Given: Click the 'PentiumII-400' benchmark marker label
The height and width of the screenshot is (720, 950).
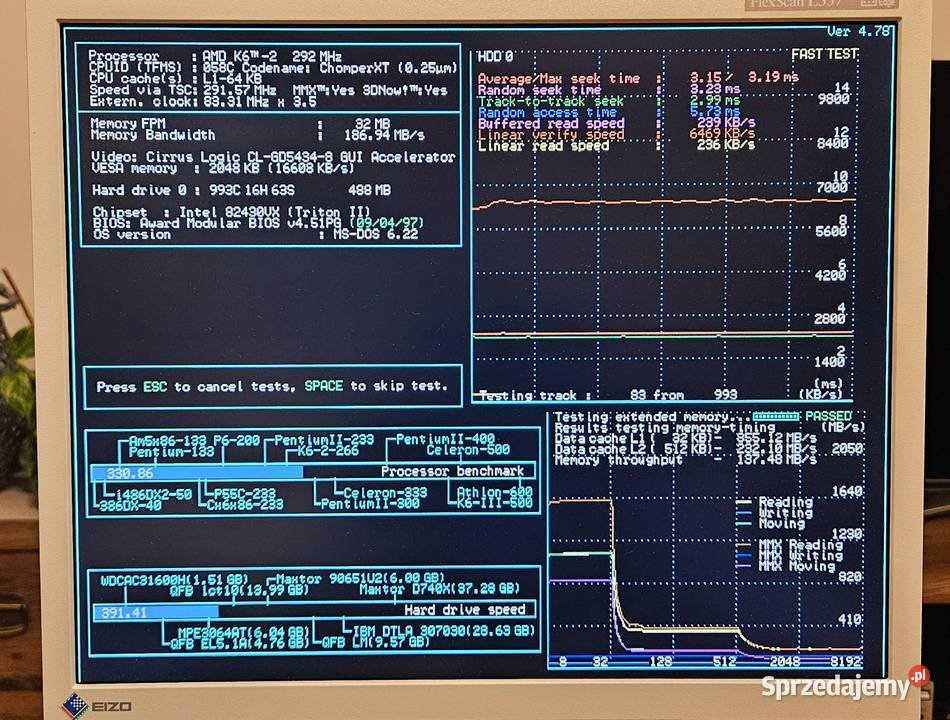Looking at the screenshot, I should pyautogui.click(x=445, y=439).
